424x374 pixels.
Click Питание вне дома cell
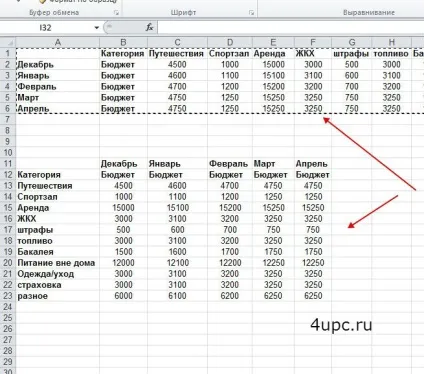[58, 263]
